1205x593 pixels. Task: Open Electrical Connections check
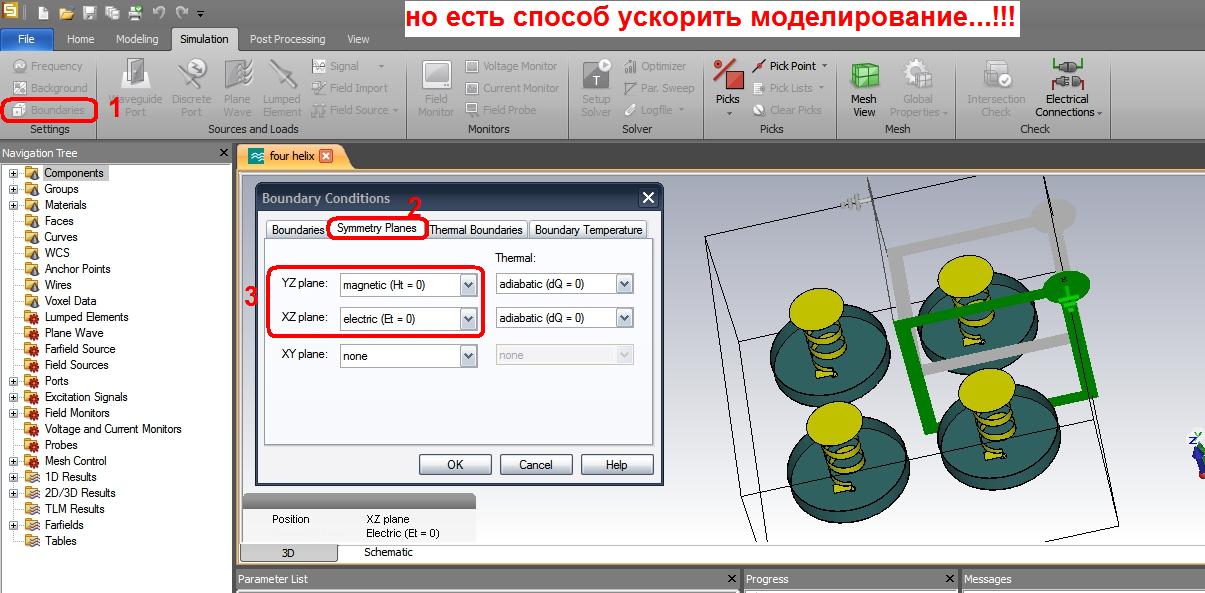pos(1068,88)
